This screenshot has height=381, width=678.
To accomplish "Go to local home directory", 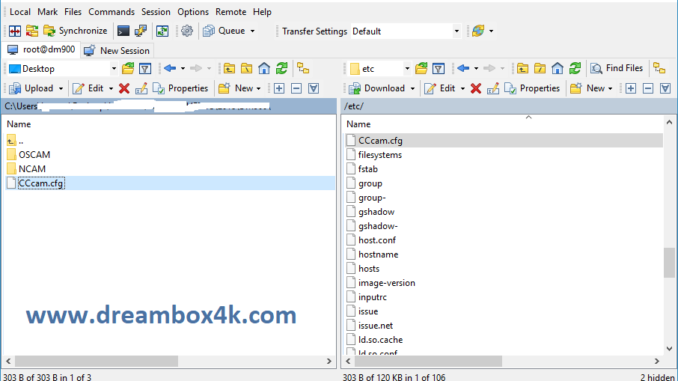I will pos(264,68).
